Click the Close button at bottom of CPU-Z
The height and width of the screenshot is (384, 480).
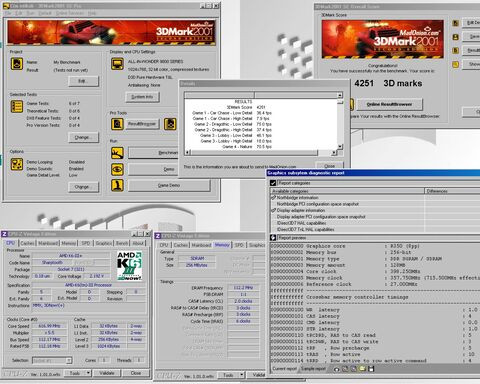click(x=136, y=373)
